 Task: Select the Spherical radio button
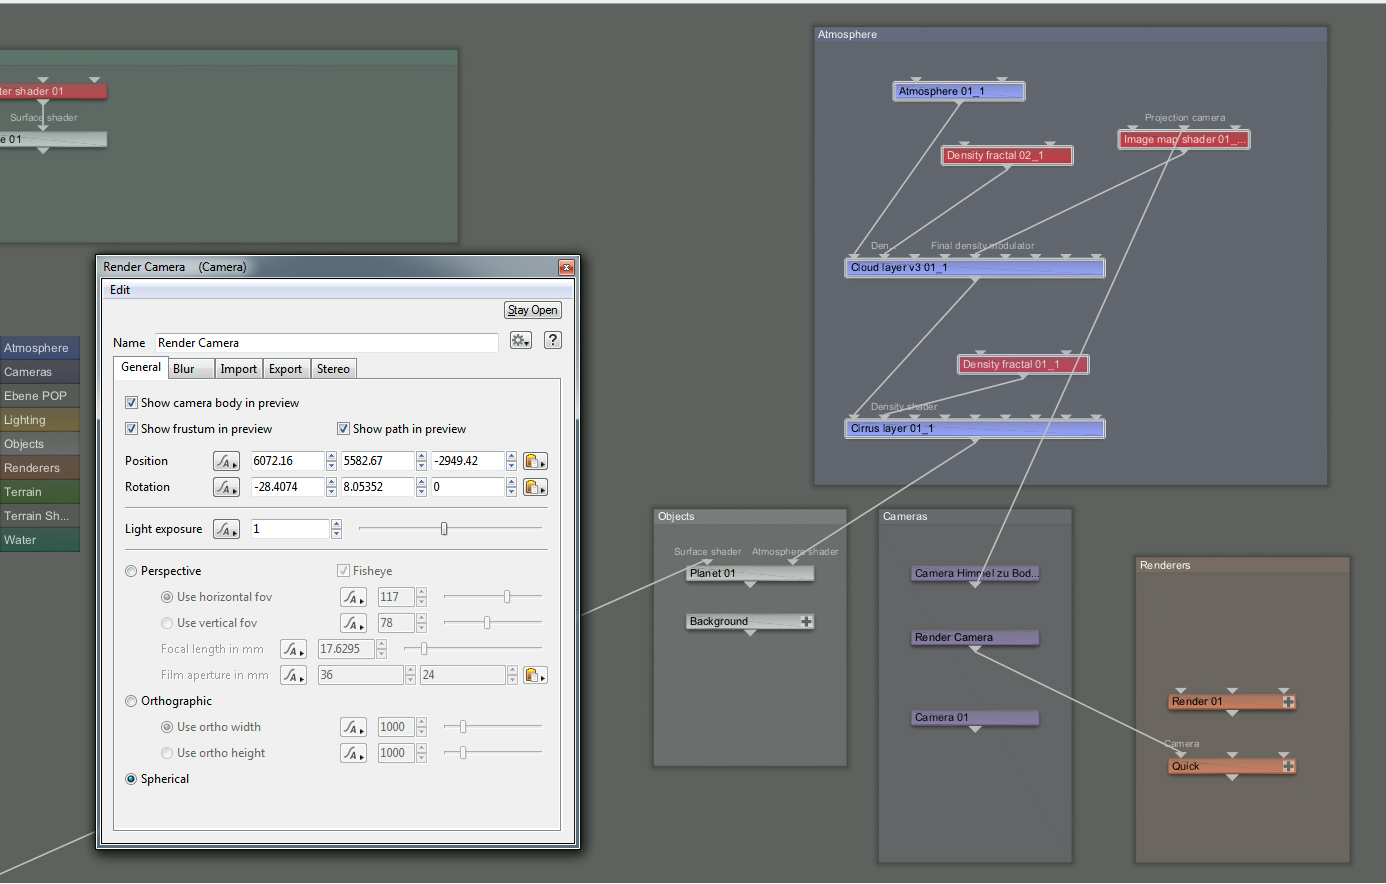pos(131,779)
